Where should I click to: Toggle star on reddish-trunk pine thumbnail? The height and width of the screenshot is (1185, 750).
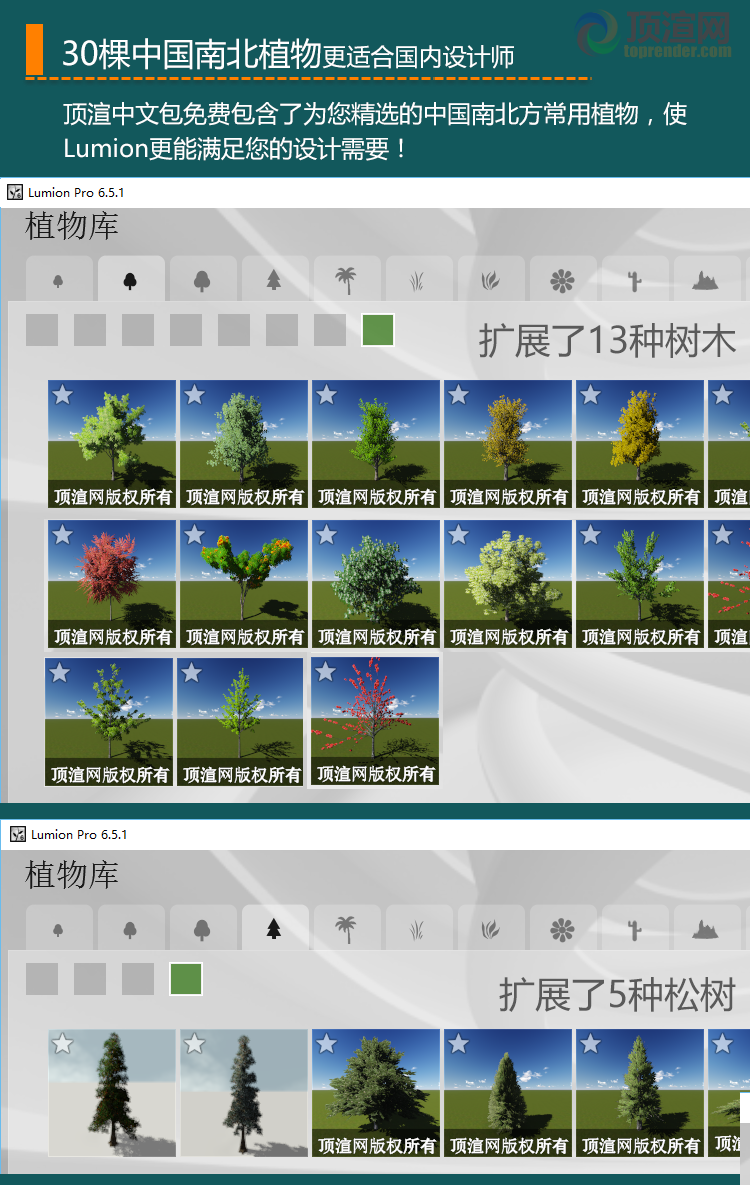[63, 1044]
